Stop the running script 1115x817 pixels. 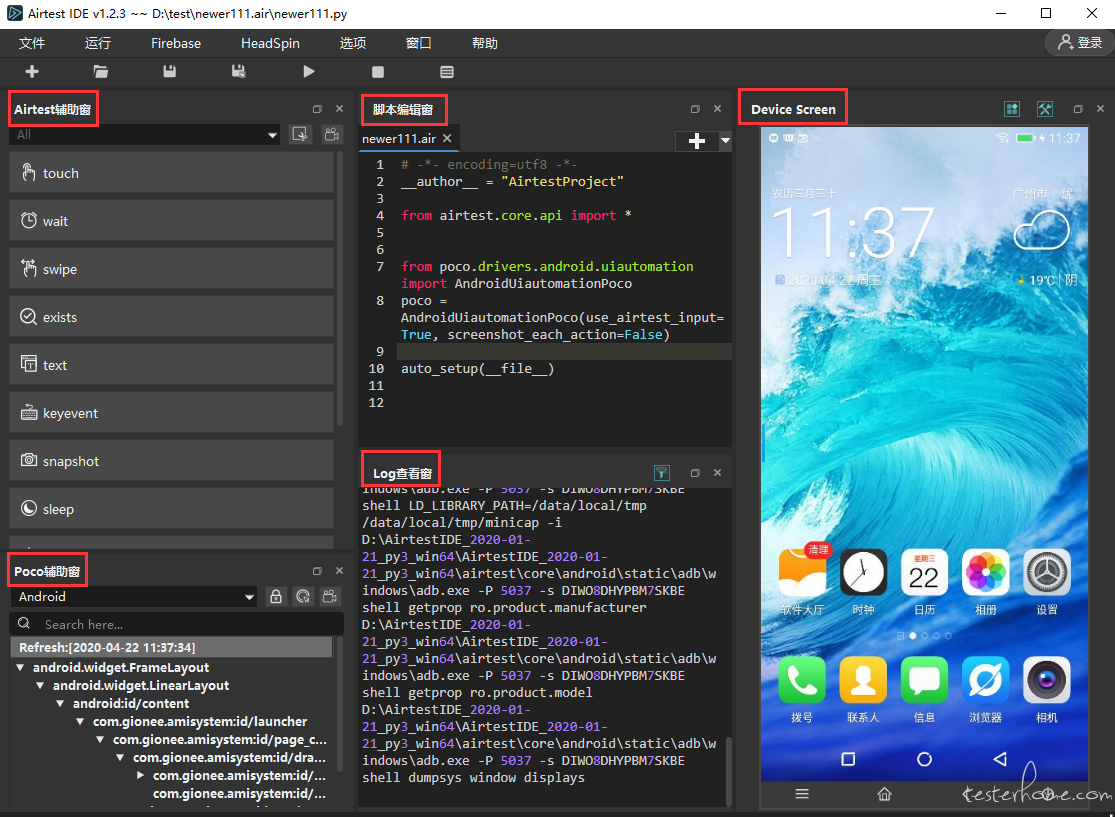pyautogui.click(x=378, y=72)
